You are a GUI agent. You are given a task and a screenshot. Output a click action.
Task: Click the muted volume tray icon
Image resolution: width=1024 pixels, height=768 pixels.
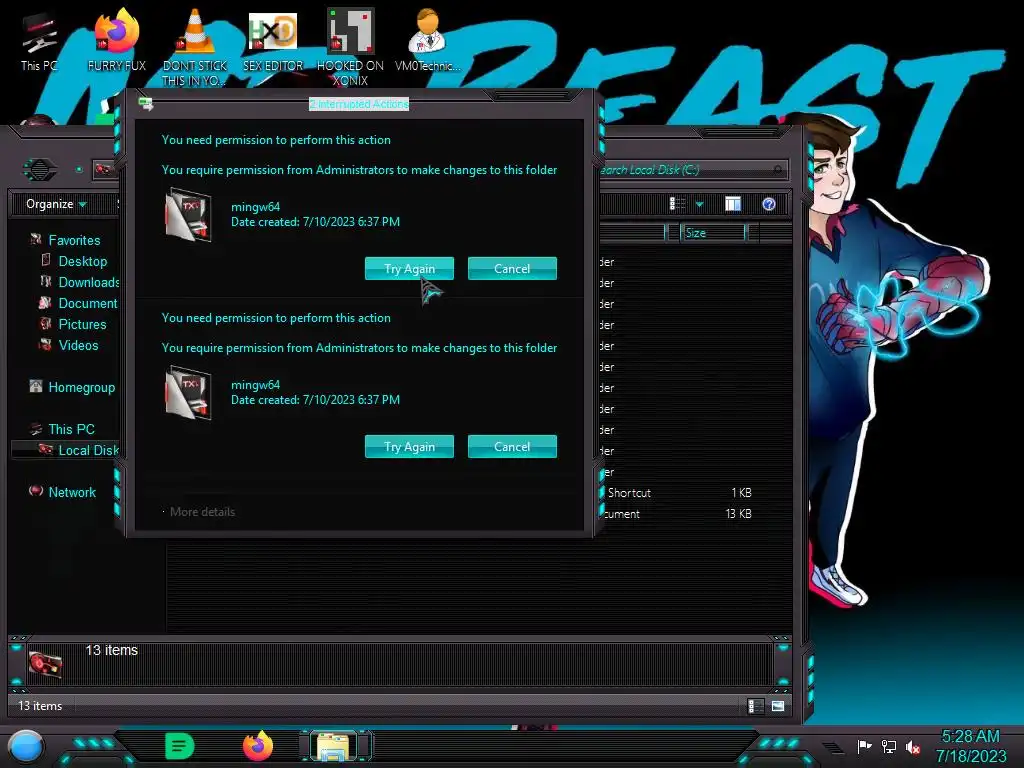(912, 747)
